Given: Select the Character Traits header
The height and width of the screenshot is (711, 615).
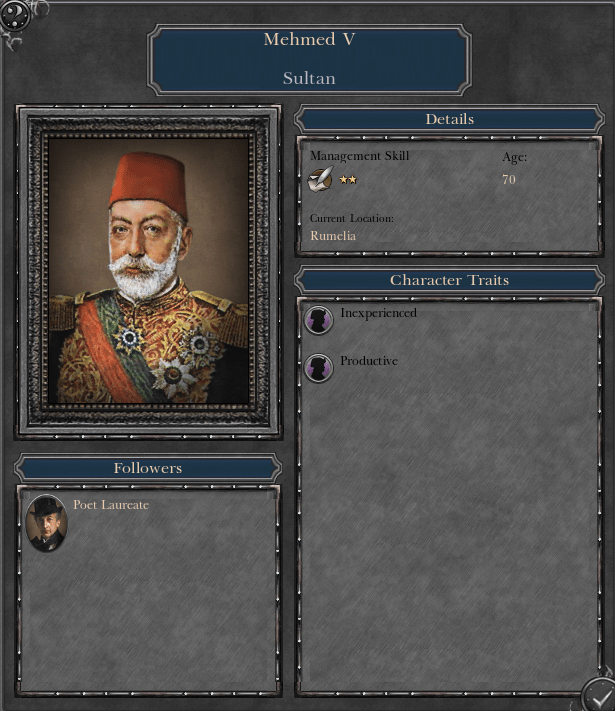Looking at the screenshot, I should click(x=449, y=280).
